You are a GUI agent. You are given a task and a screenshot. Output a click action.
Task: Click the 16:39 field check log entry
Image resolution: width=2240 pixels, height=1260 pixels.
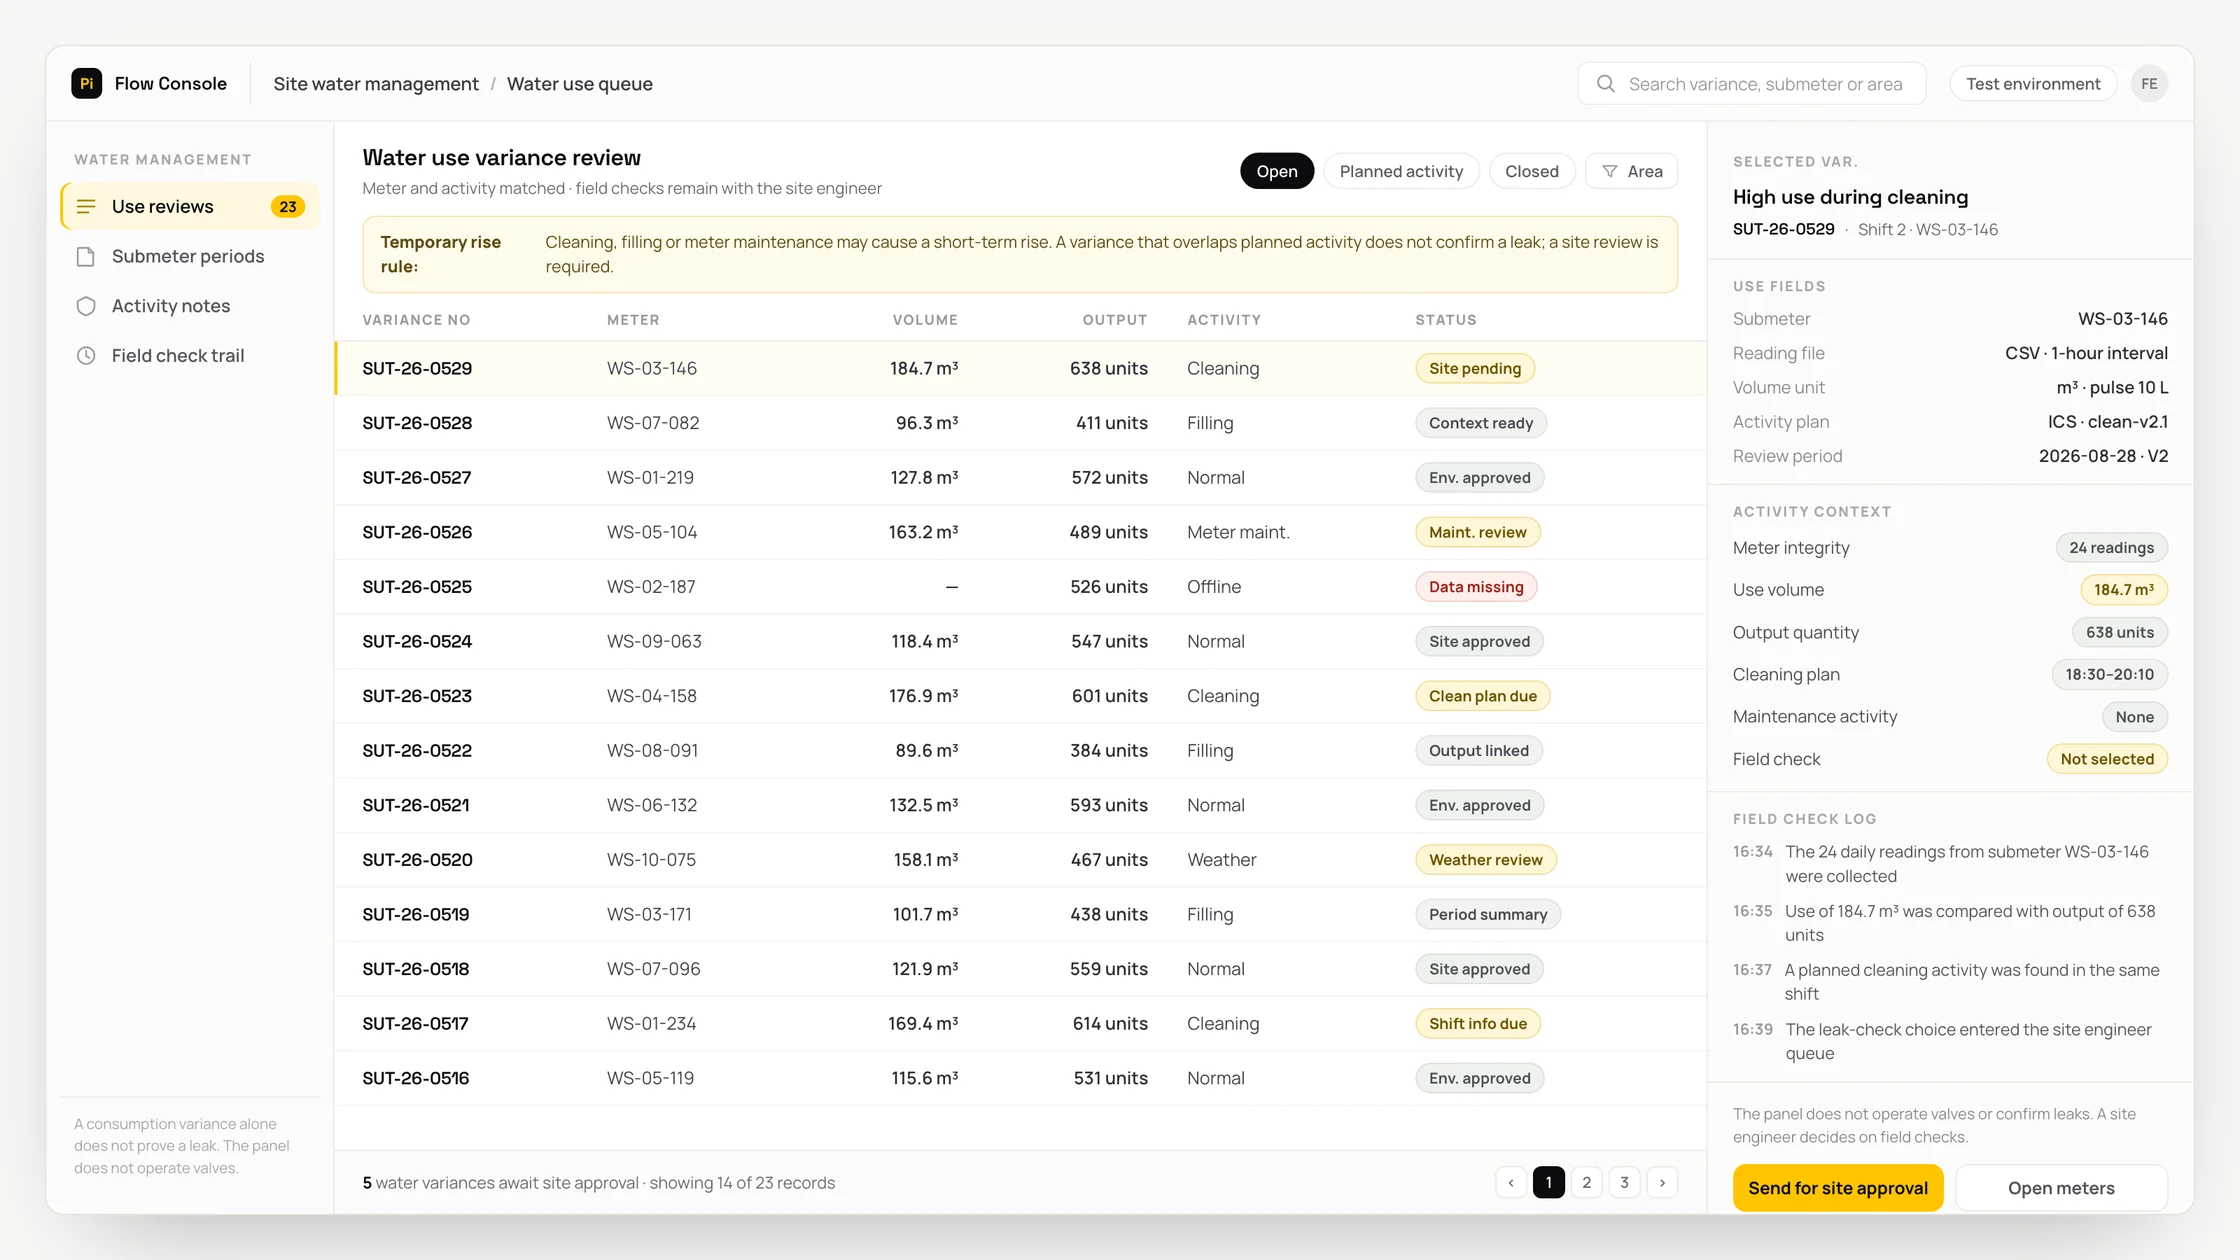point(1950,1042)
